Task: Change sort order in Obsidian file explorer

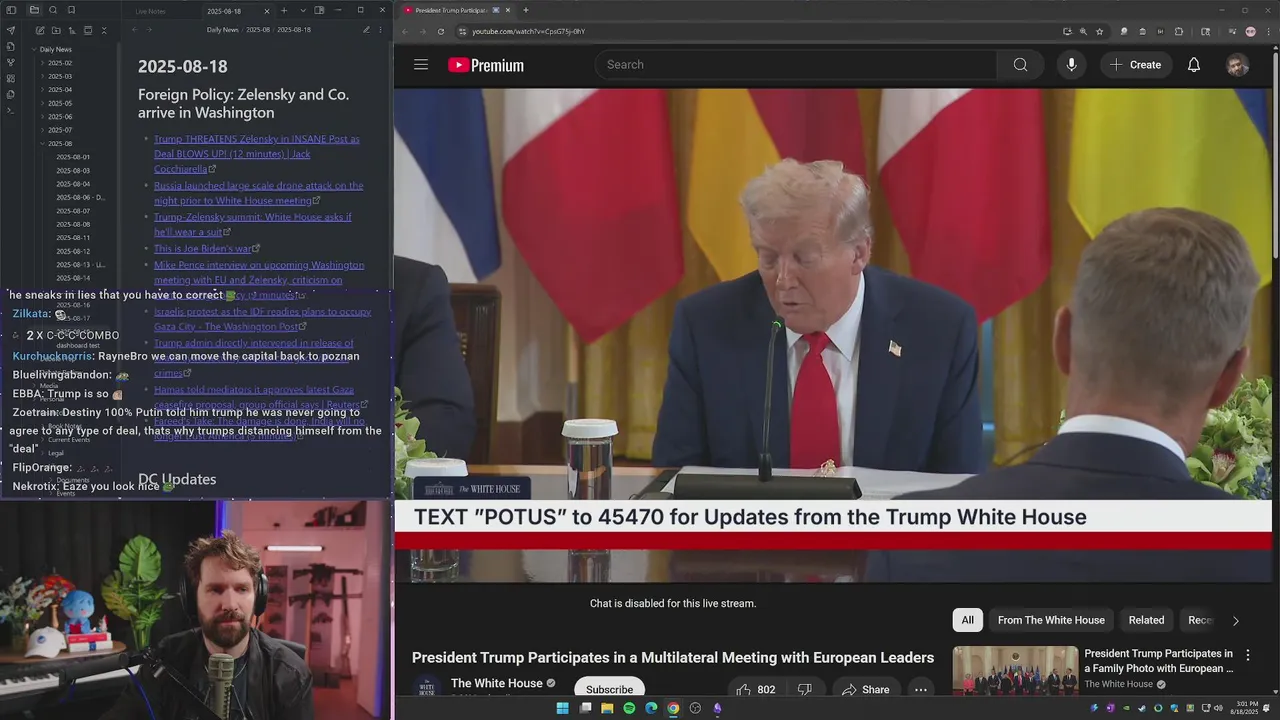Action: tap(72, 30)
